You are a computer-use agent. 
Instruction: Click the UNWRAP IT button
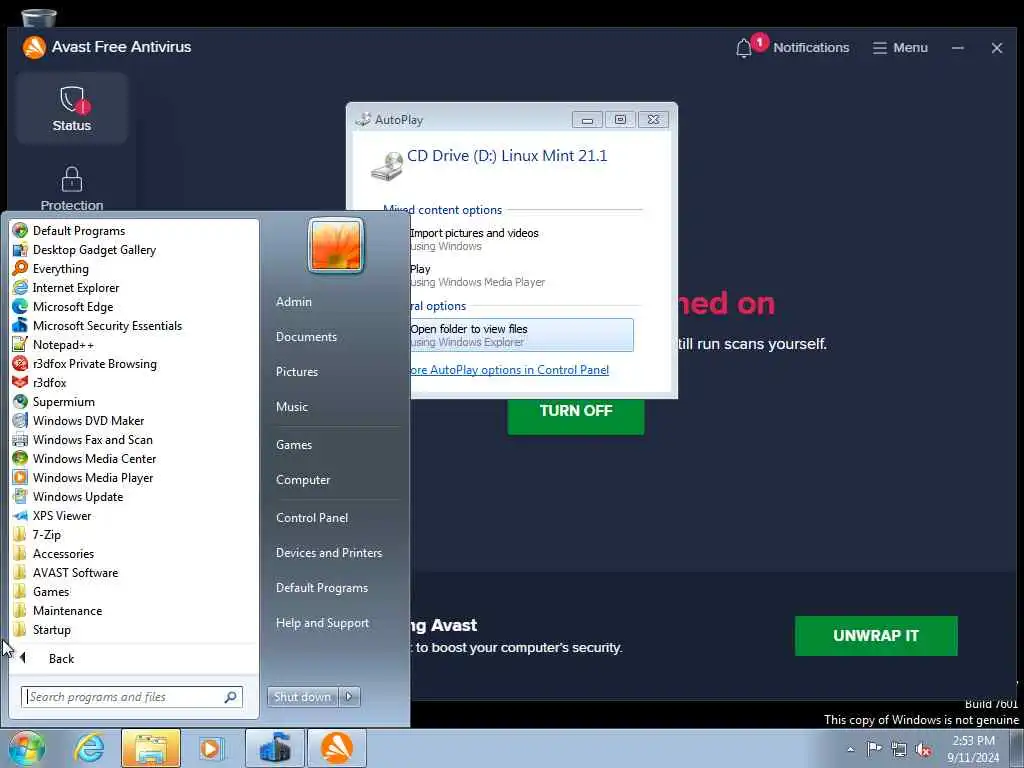tap(876, 635)
